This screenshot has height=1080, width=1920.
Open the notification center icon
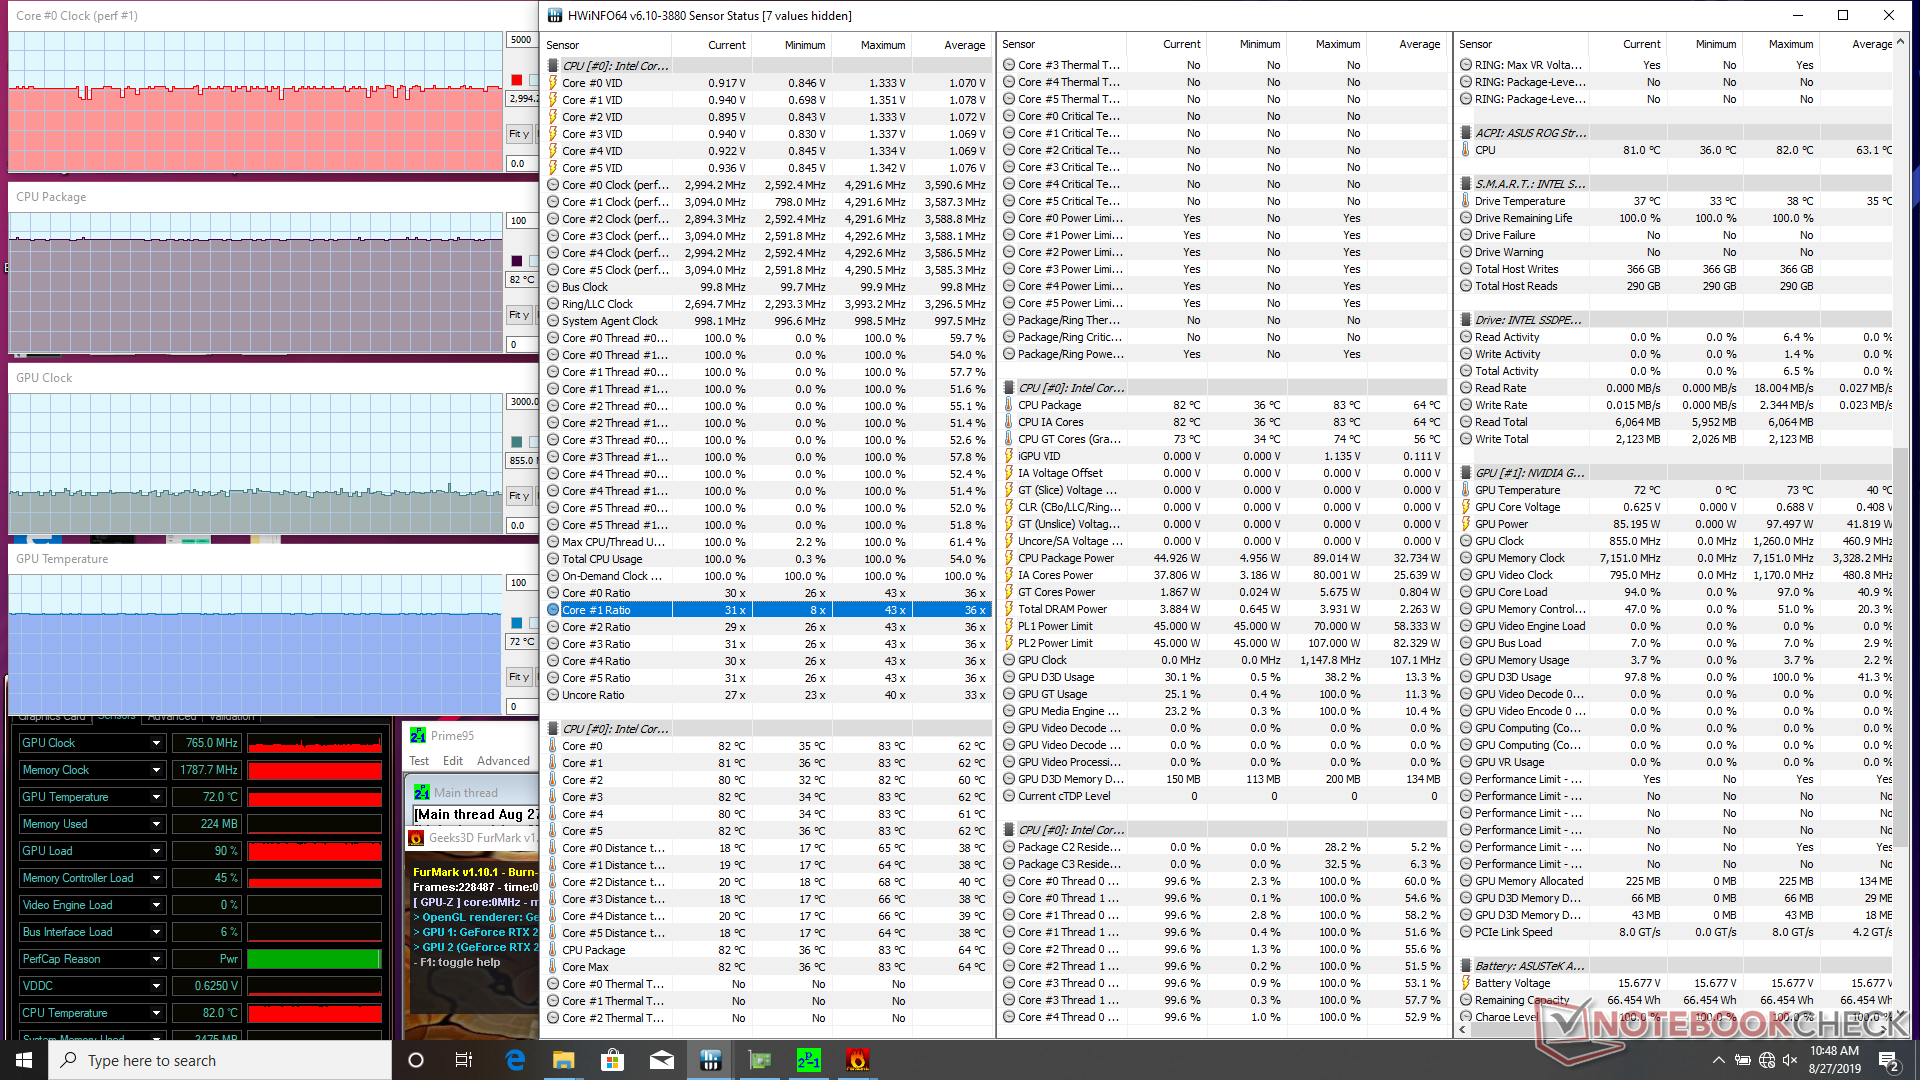pos(1888,1060)
